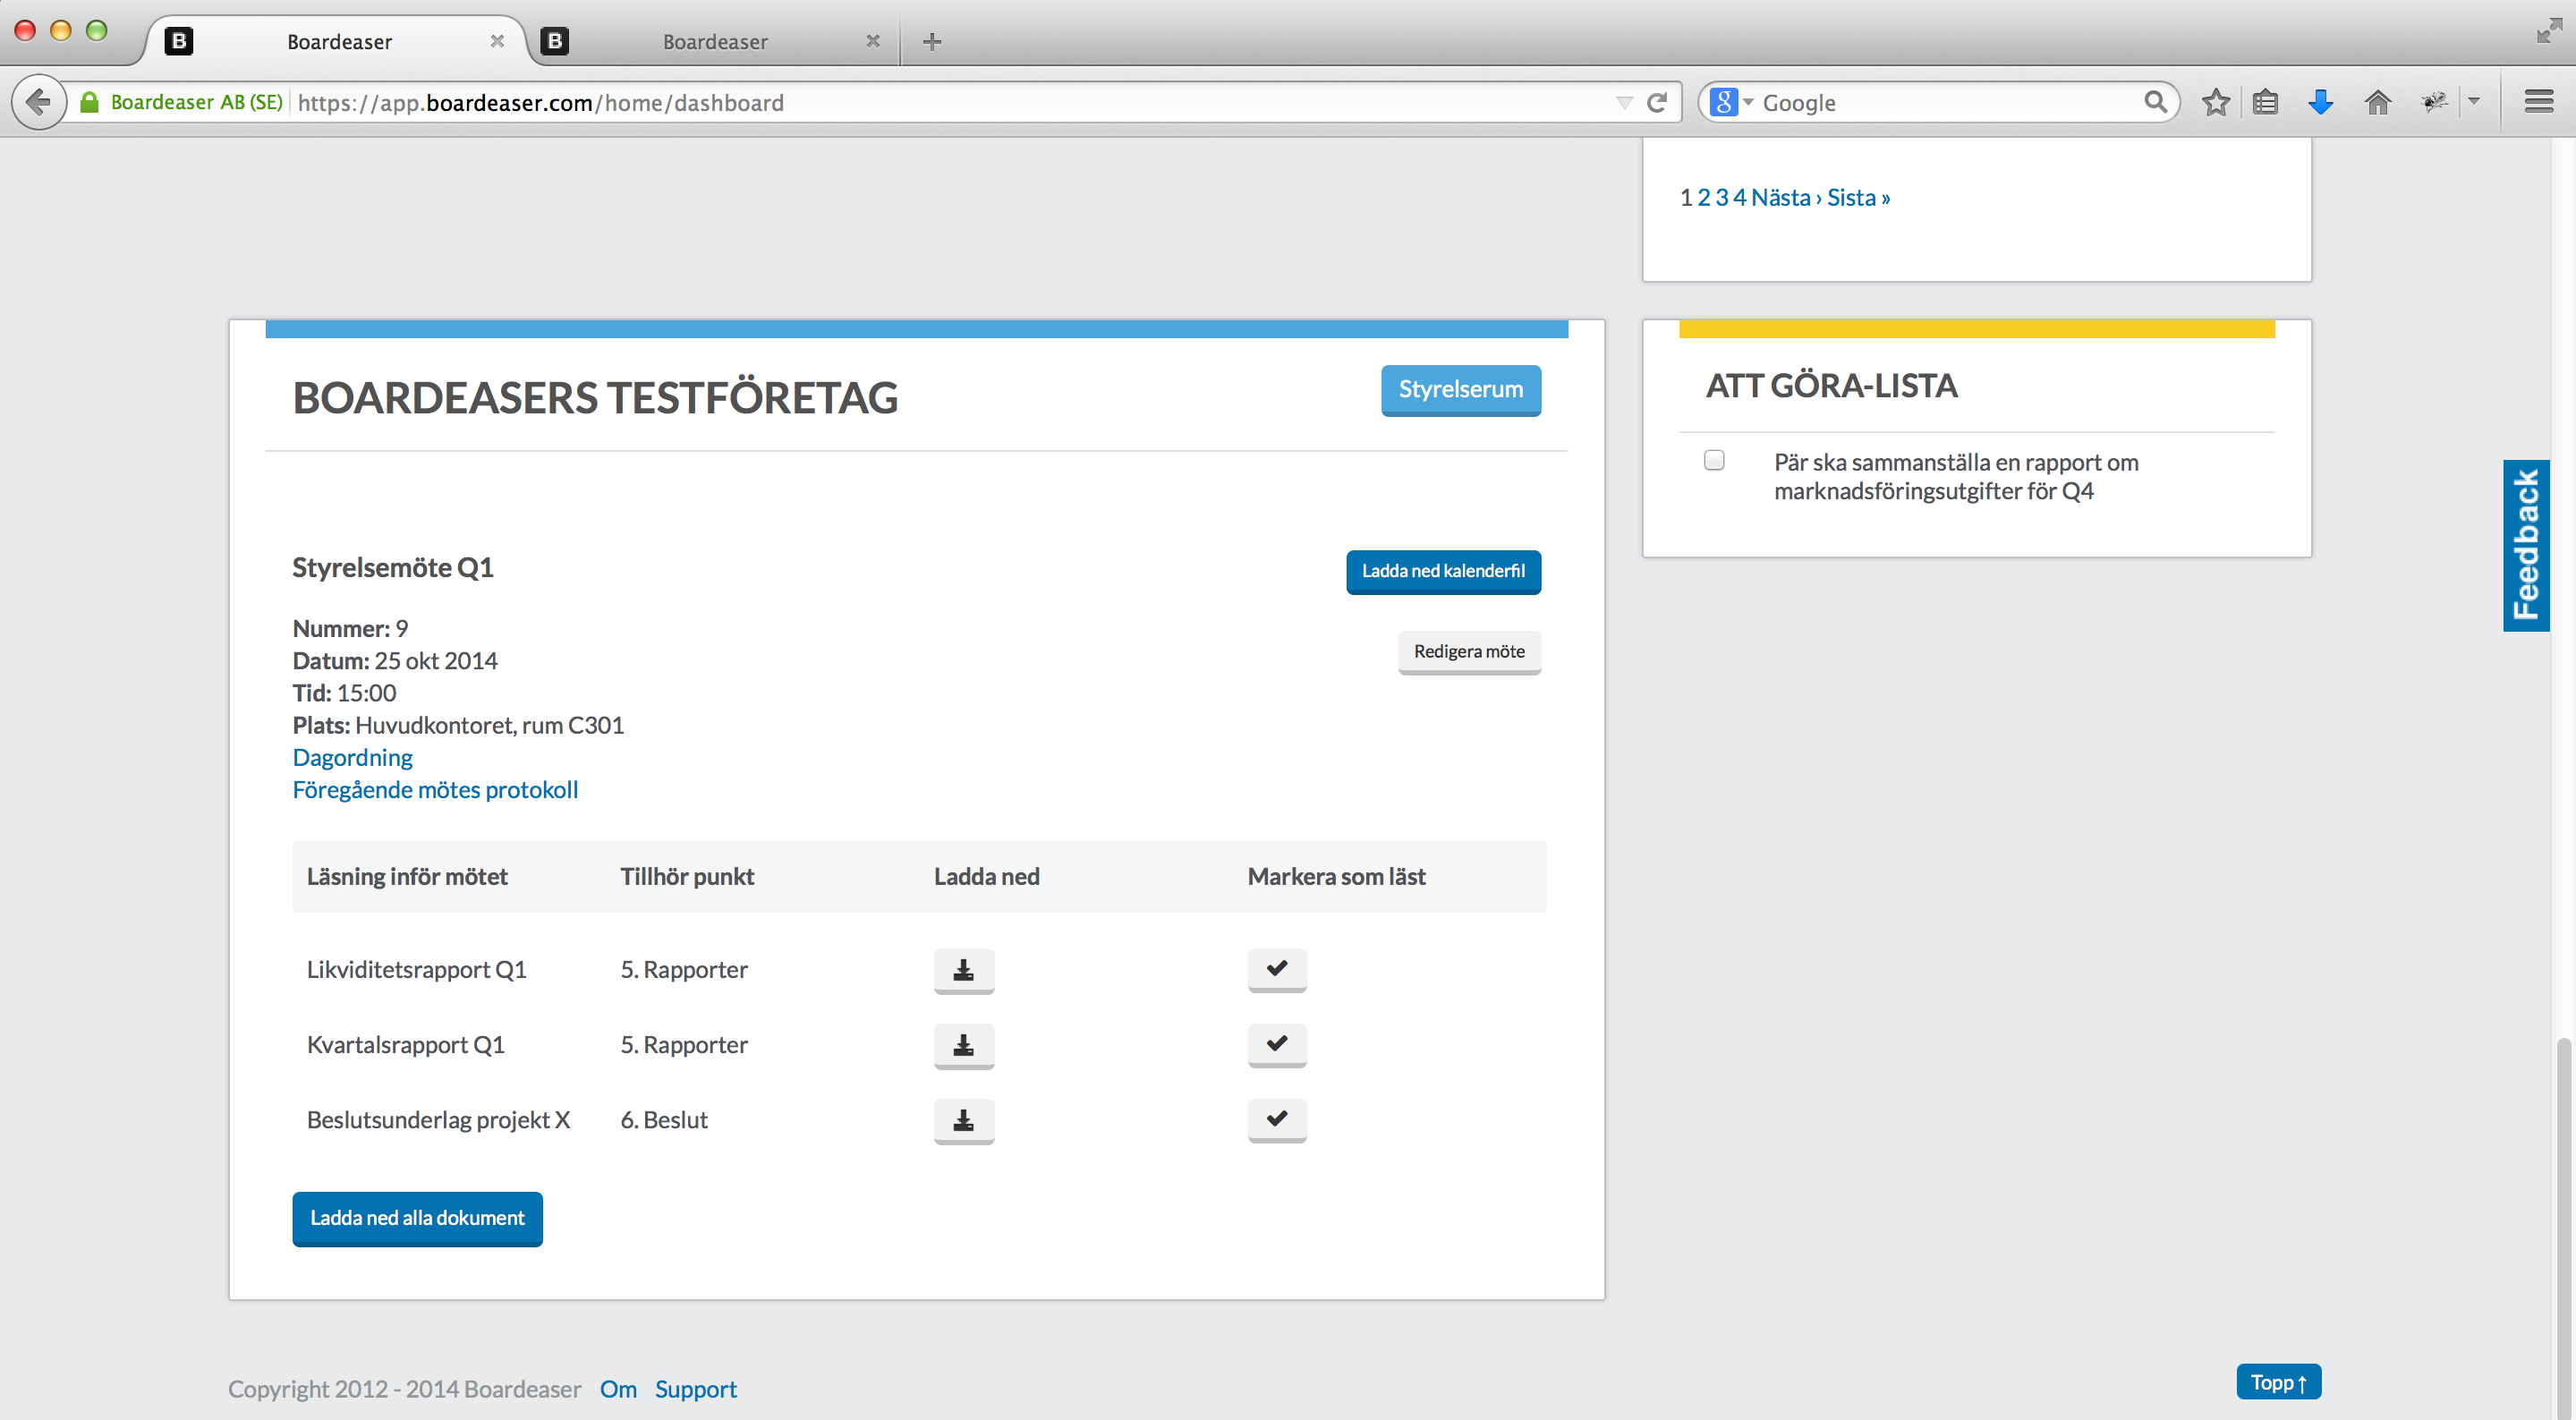This screenshot has width=2576, height=1420.
Task: Mark Kvartalsrapport Q1 as read
Action: 1277,1044
